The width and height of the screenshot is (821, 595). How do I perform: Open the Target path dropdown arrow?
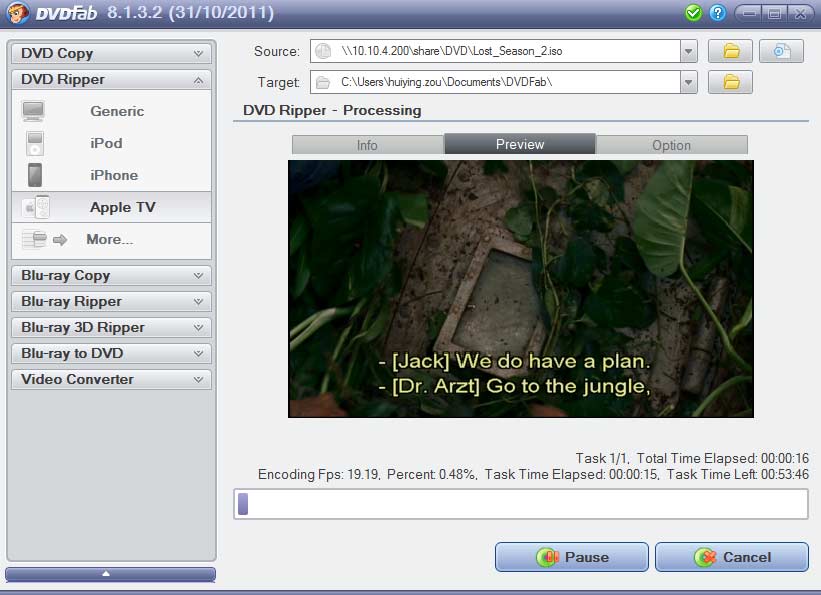pos(689,82)
